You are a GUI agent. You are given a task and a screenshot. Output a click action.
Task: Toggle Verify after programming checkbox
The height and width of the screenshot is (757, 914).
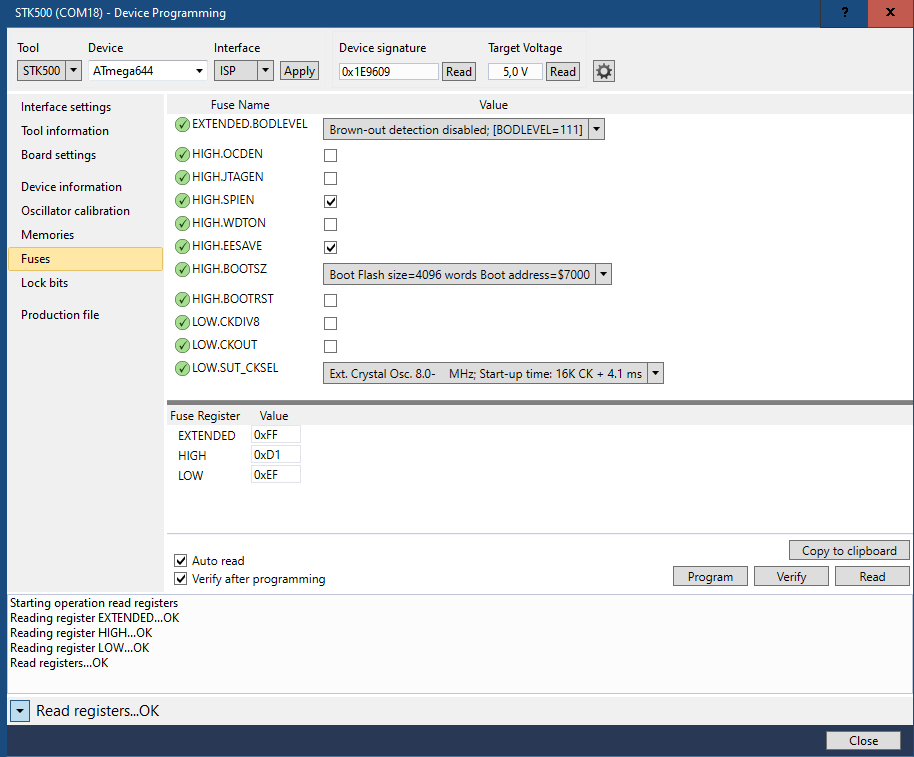181,579
